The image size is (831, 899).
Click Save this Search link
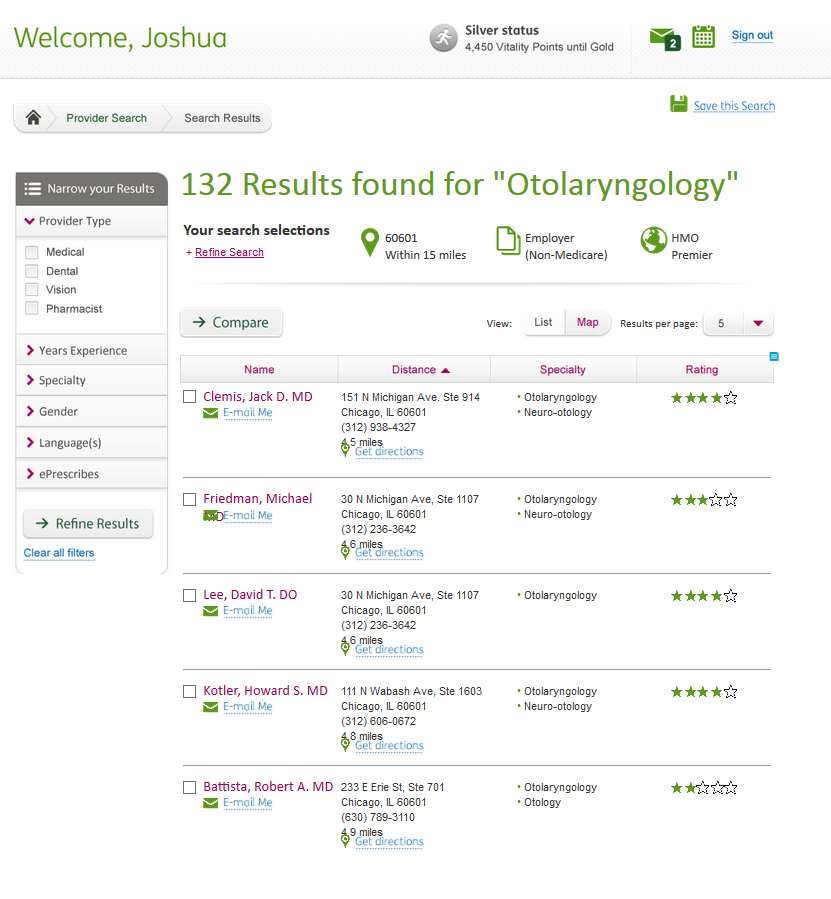point(734,106)
